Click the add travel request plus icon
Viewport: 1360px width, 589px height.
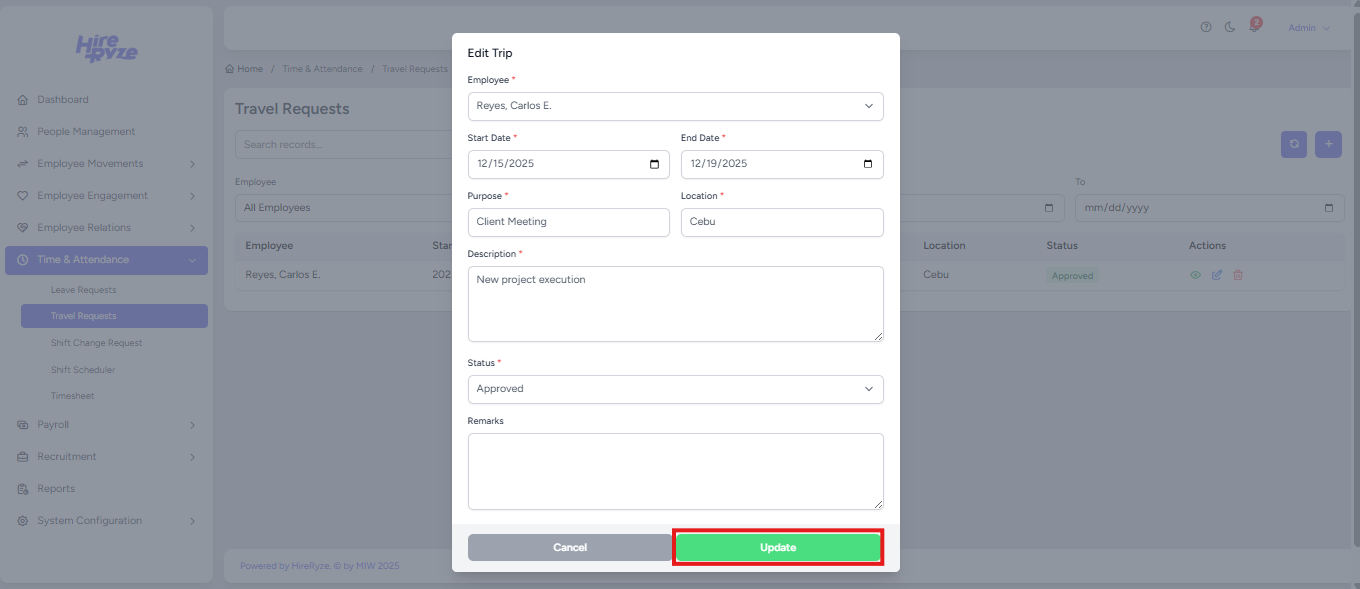click(x=1328, y=144)
